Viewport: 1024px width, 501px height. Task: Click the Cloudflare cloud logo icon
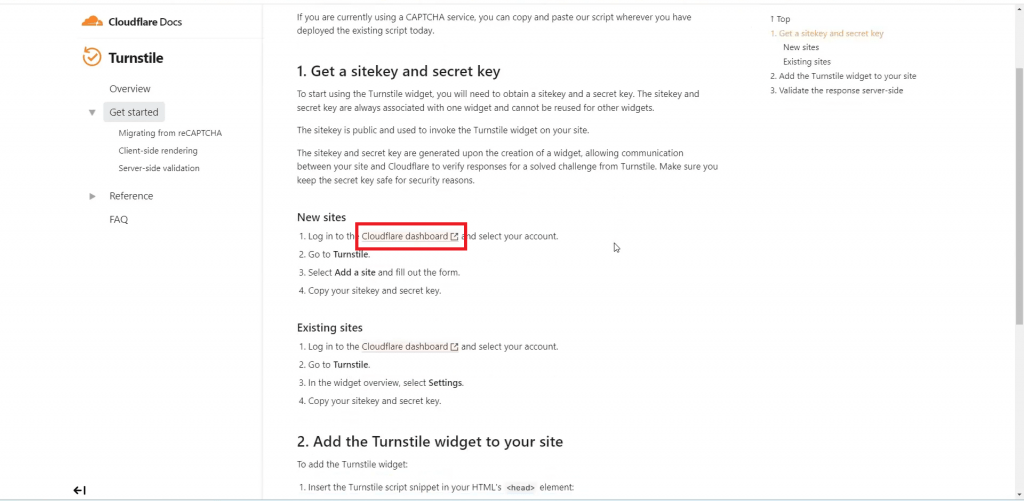tap(92, 22)
